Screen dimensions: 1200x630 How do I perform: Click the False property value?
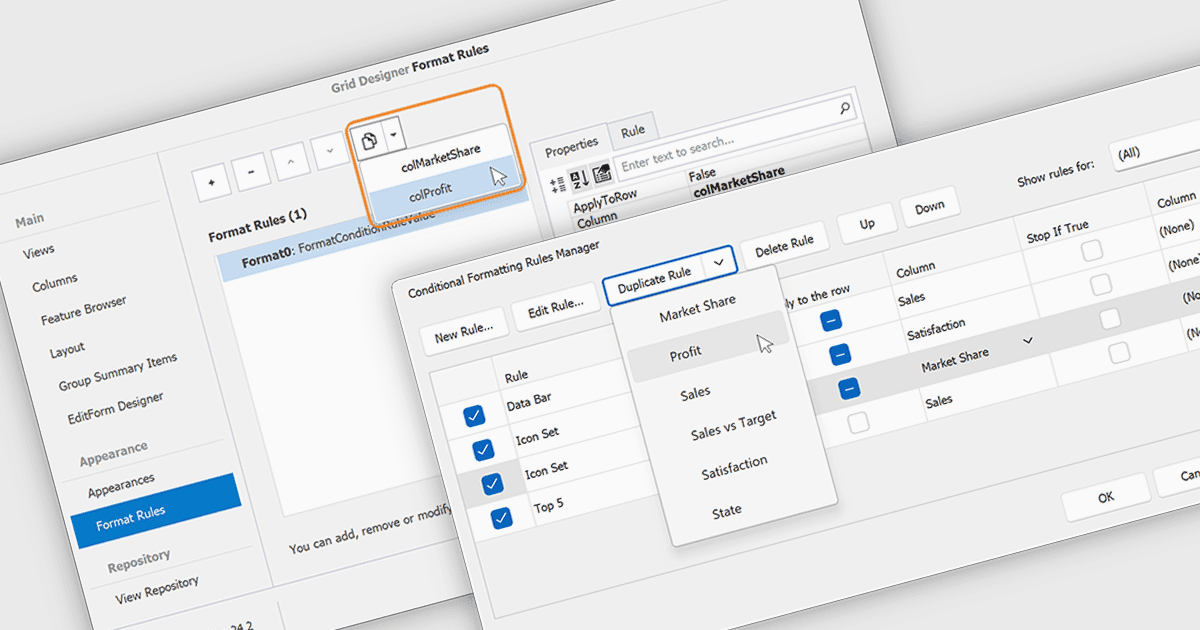[702, 174]
